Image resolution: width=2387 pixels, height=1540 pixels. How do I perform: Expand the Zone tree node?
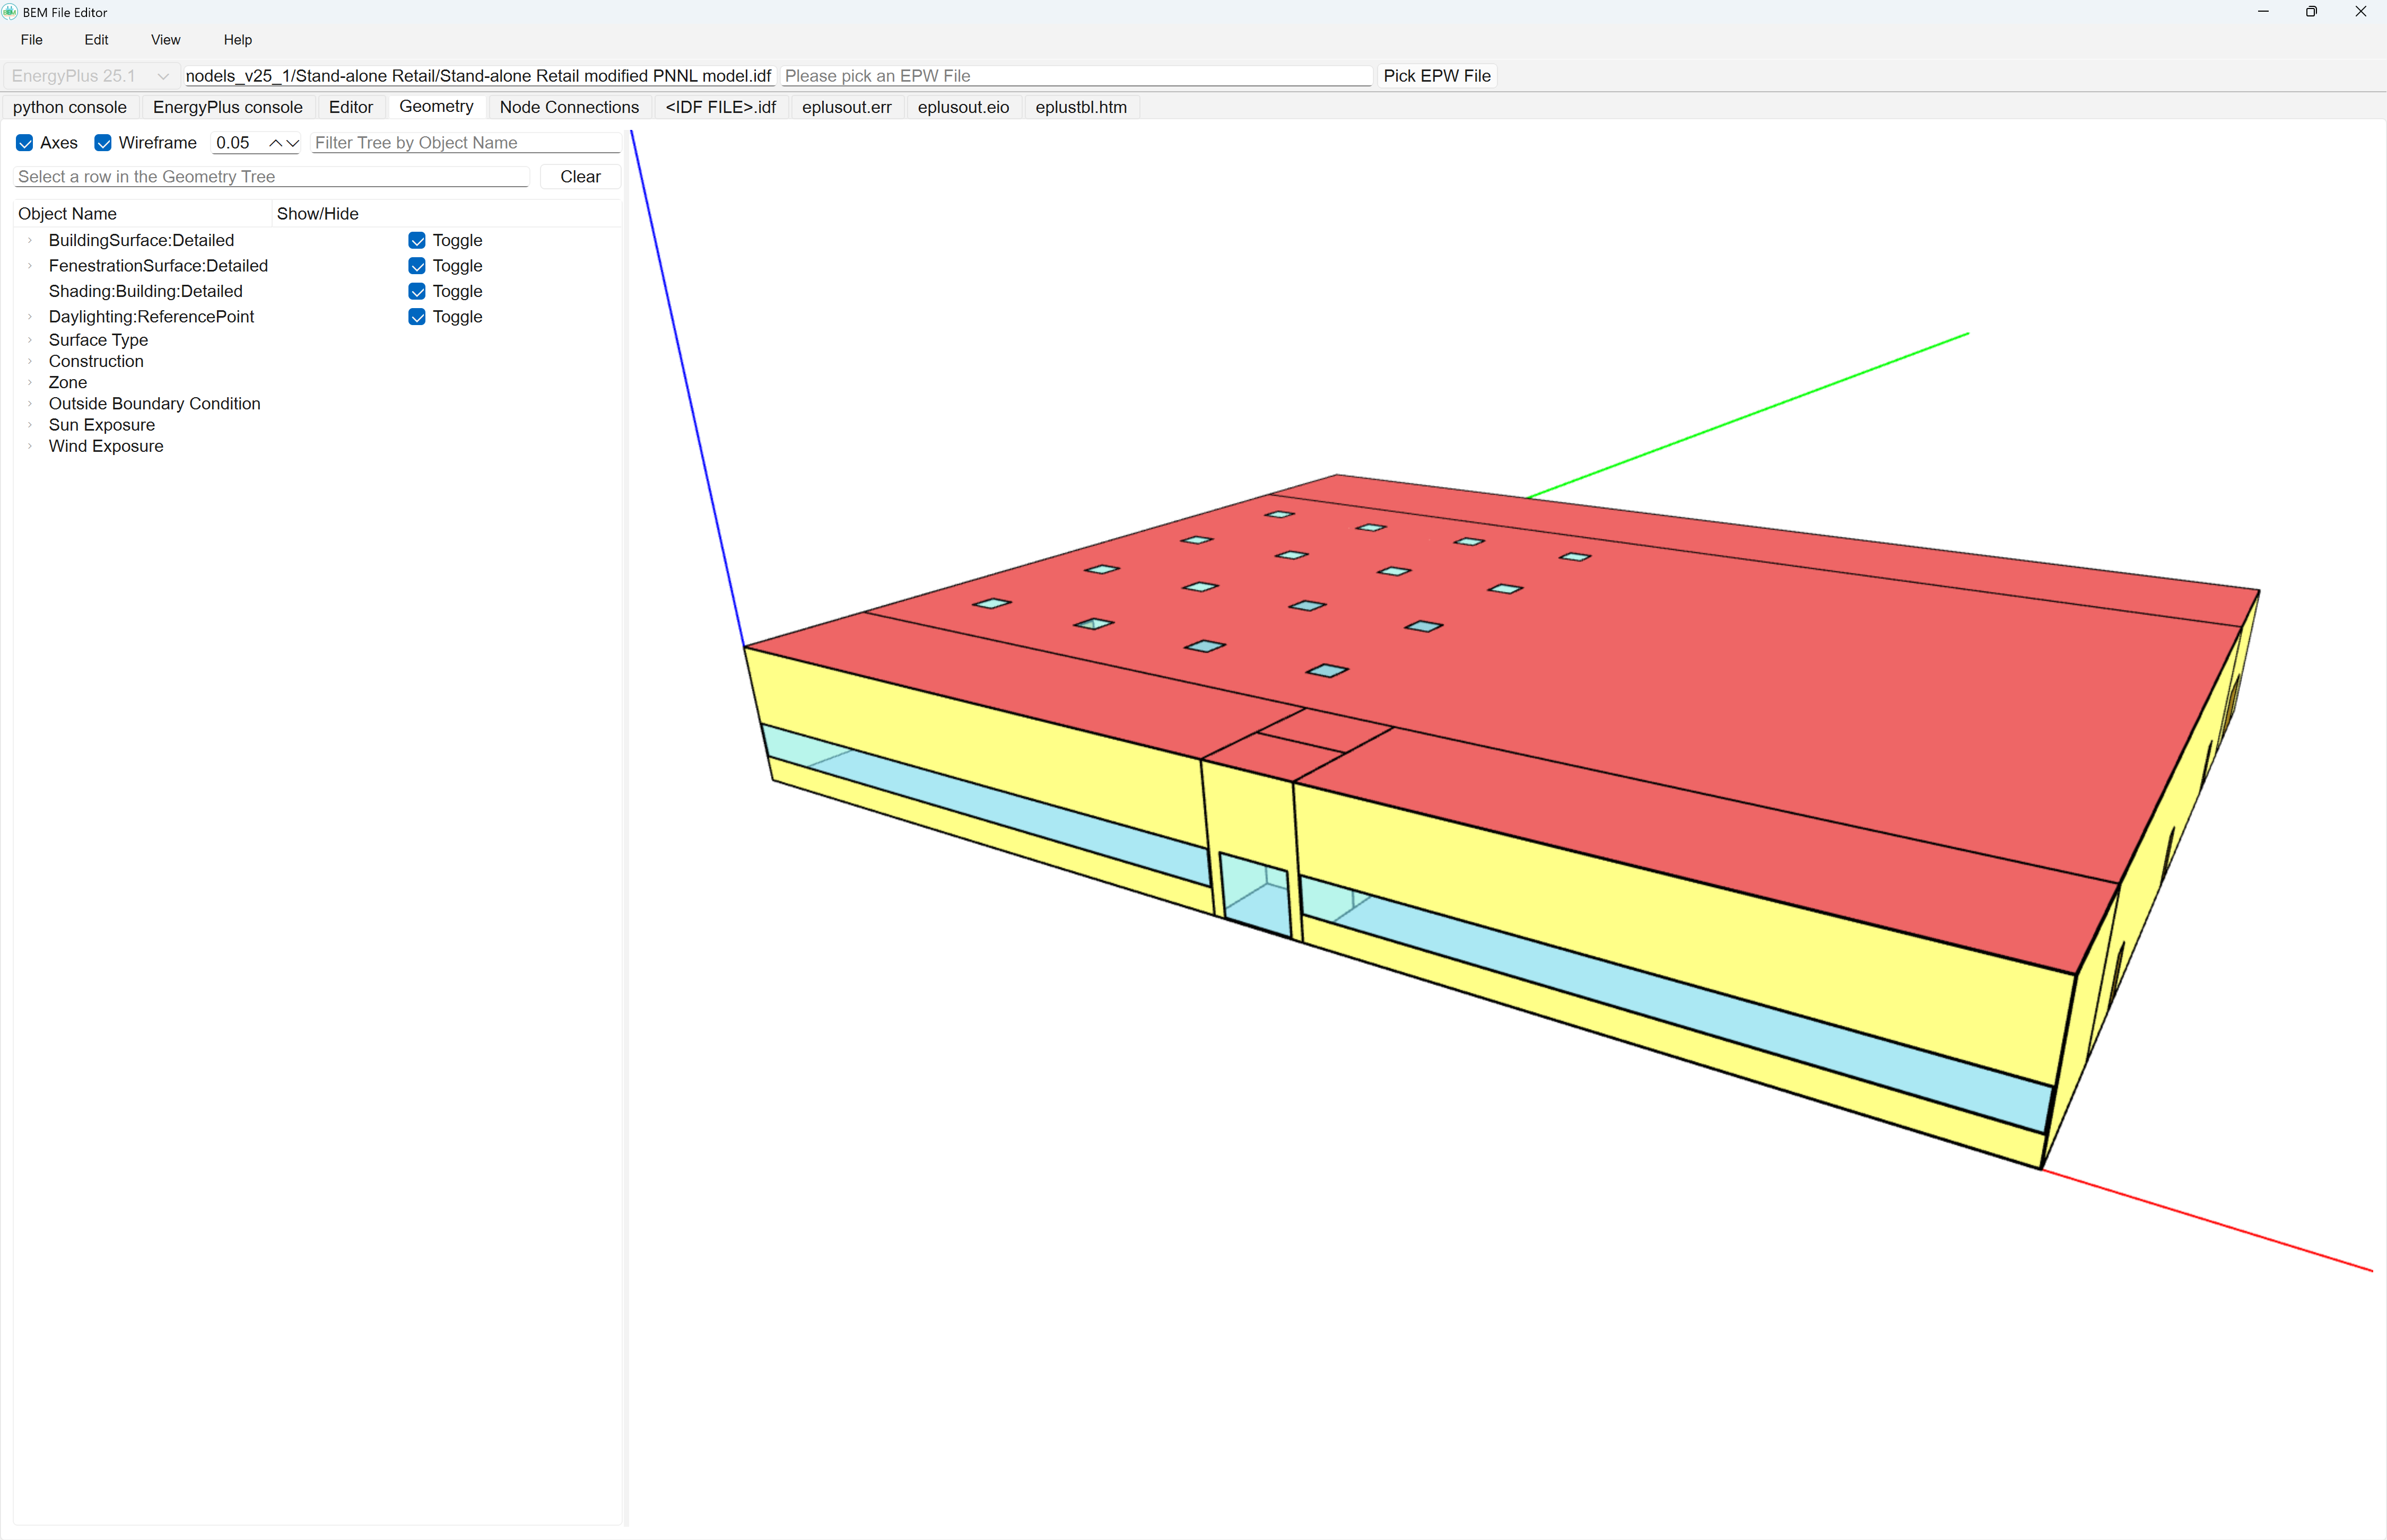click(x=30, y=383)
